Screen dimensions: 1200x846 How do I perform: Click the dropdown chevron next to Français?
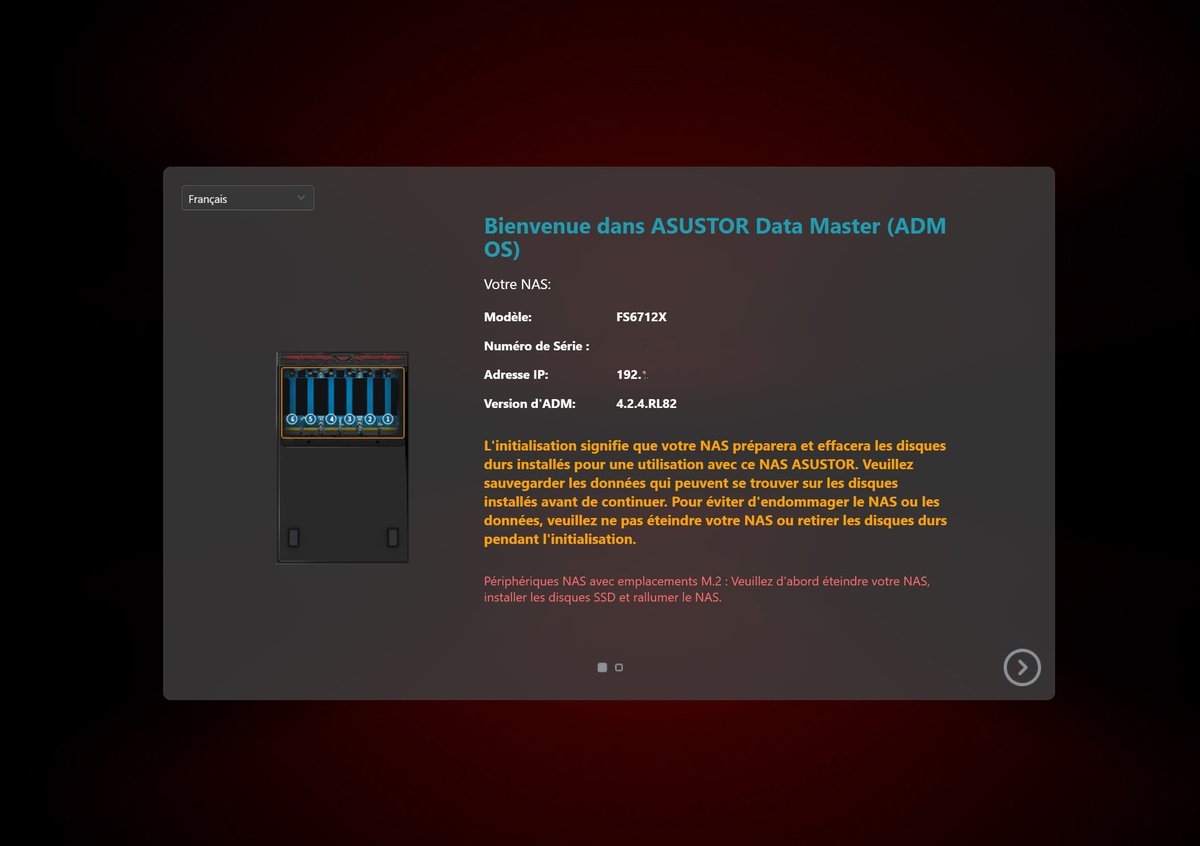(x=300, y=197)
